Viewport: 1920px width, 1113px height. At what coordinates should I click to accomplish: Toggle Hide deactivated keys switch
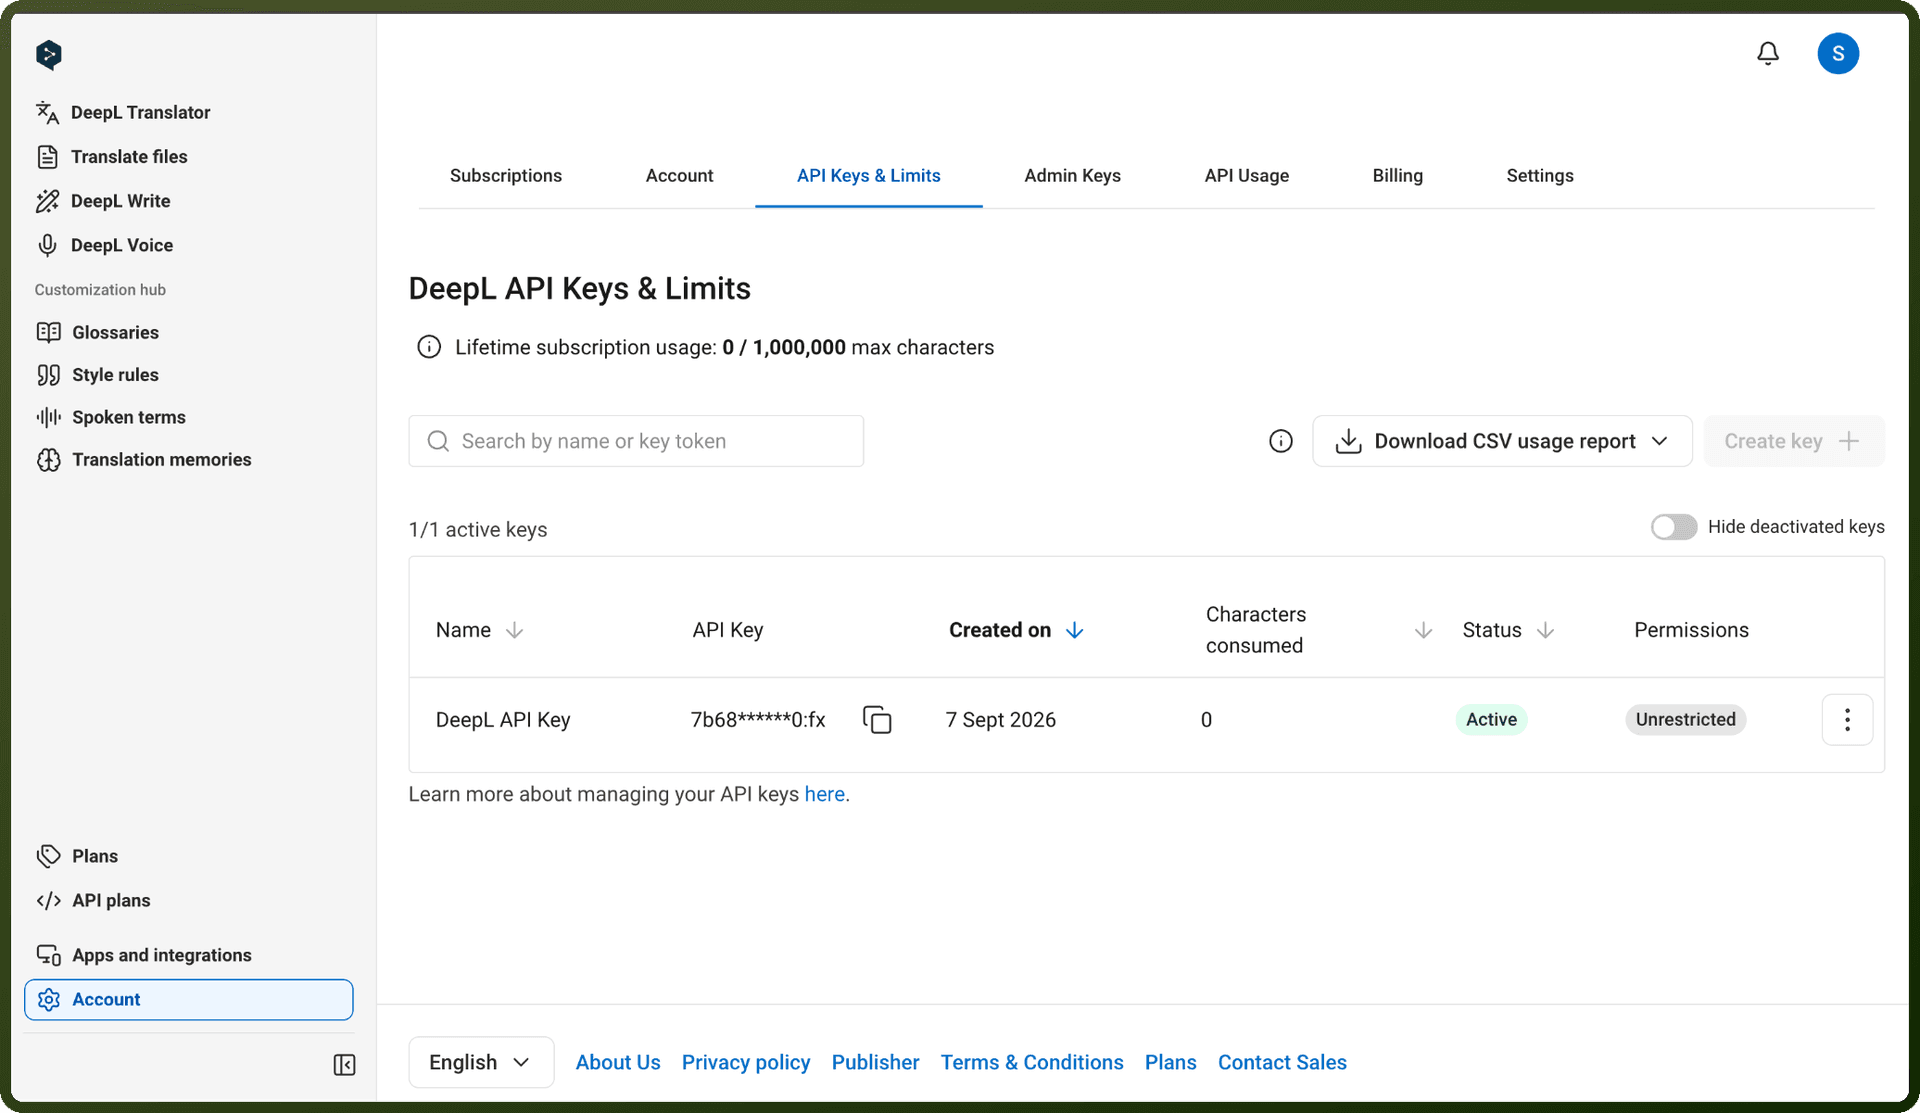tap(1673, 527)
